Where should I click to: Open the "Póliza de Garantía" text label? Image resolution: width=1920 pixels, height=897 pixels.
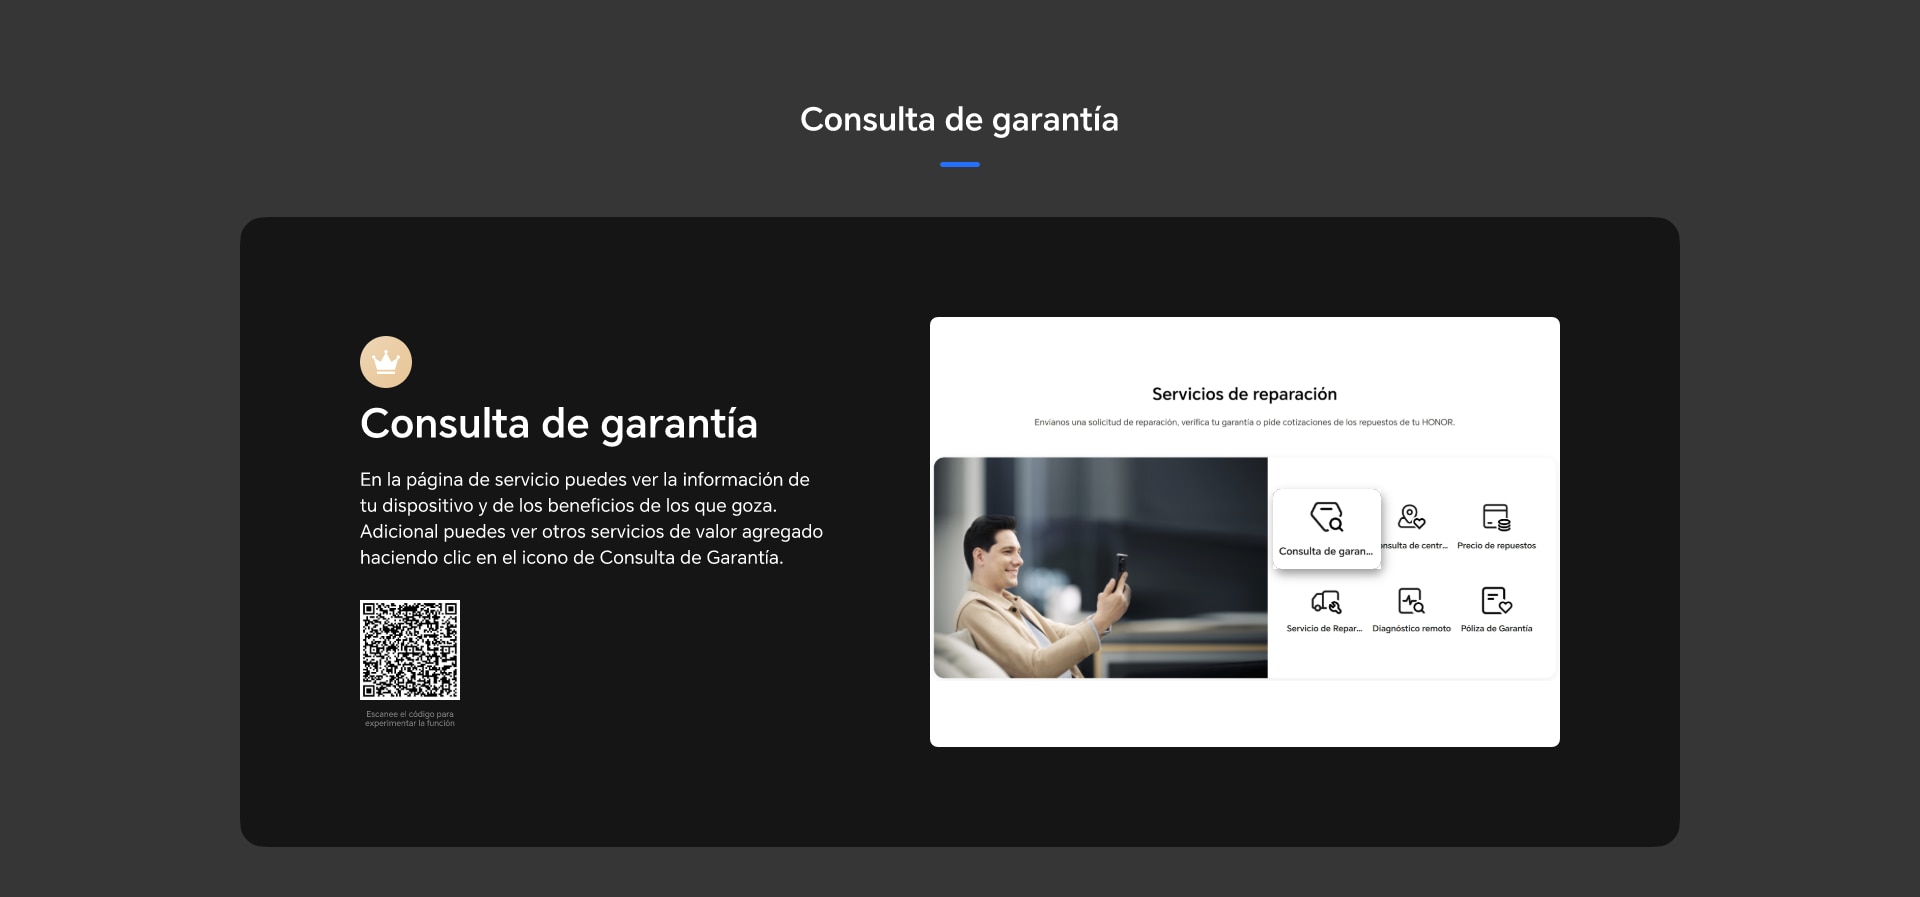pyautogui.click(x=1496, y=629)
